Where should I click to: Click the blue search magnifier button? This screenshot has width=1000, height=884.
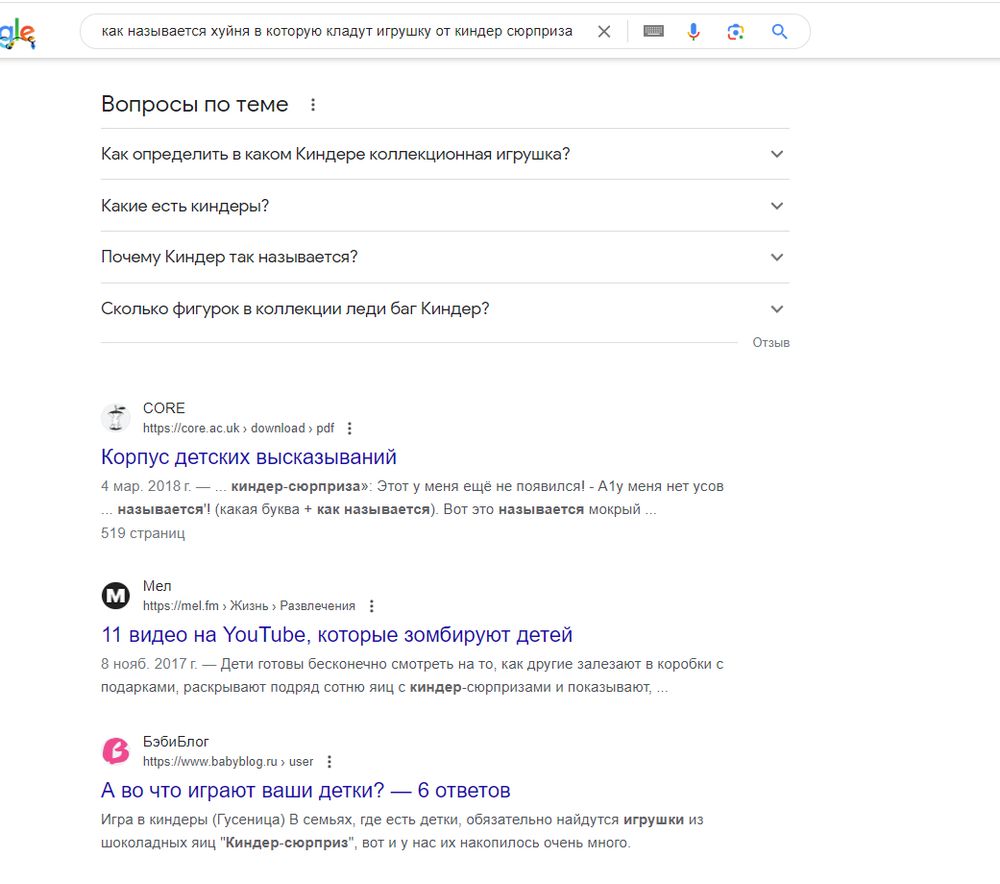click(x=780, y=32)
